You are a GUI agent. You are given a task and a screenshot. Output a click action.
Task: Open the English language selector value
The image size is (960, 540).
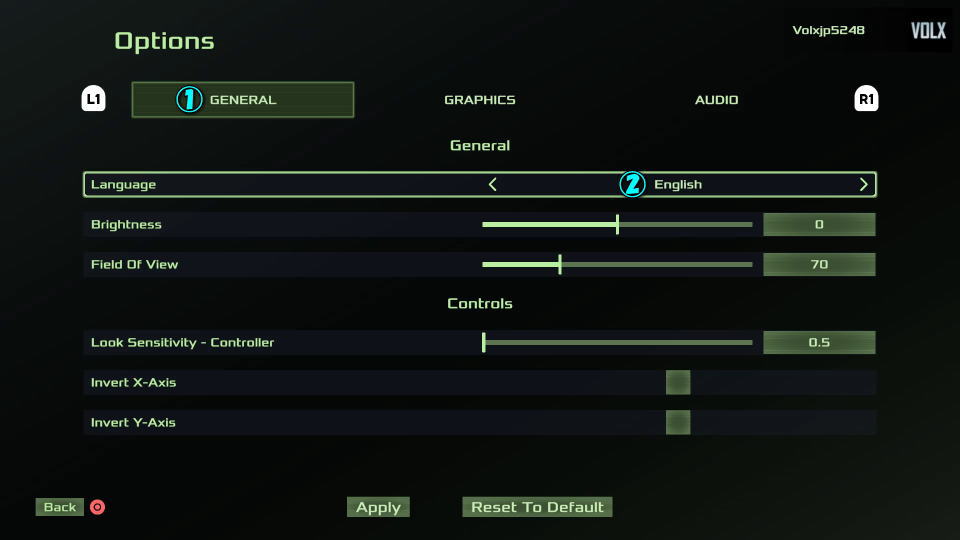pyautogui.click(x=678, y=184)
